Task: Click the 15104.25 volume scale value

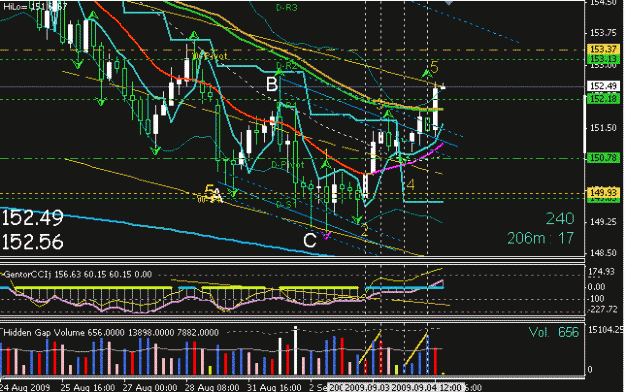Action: pyautogui.click(x=606, y=329)
